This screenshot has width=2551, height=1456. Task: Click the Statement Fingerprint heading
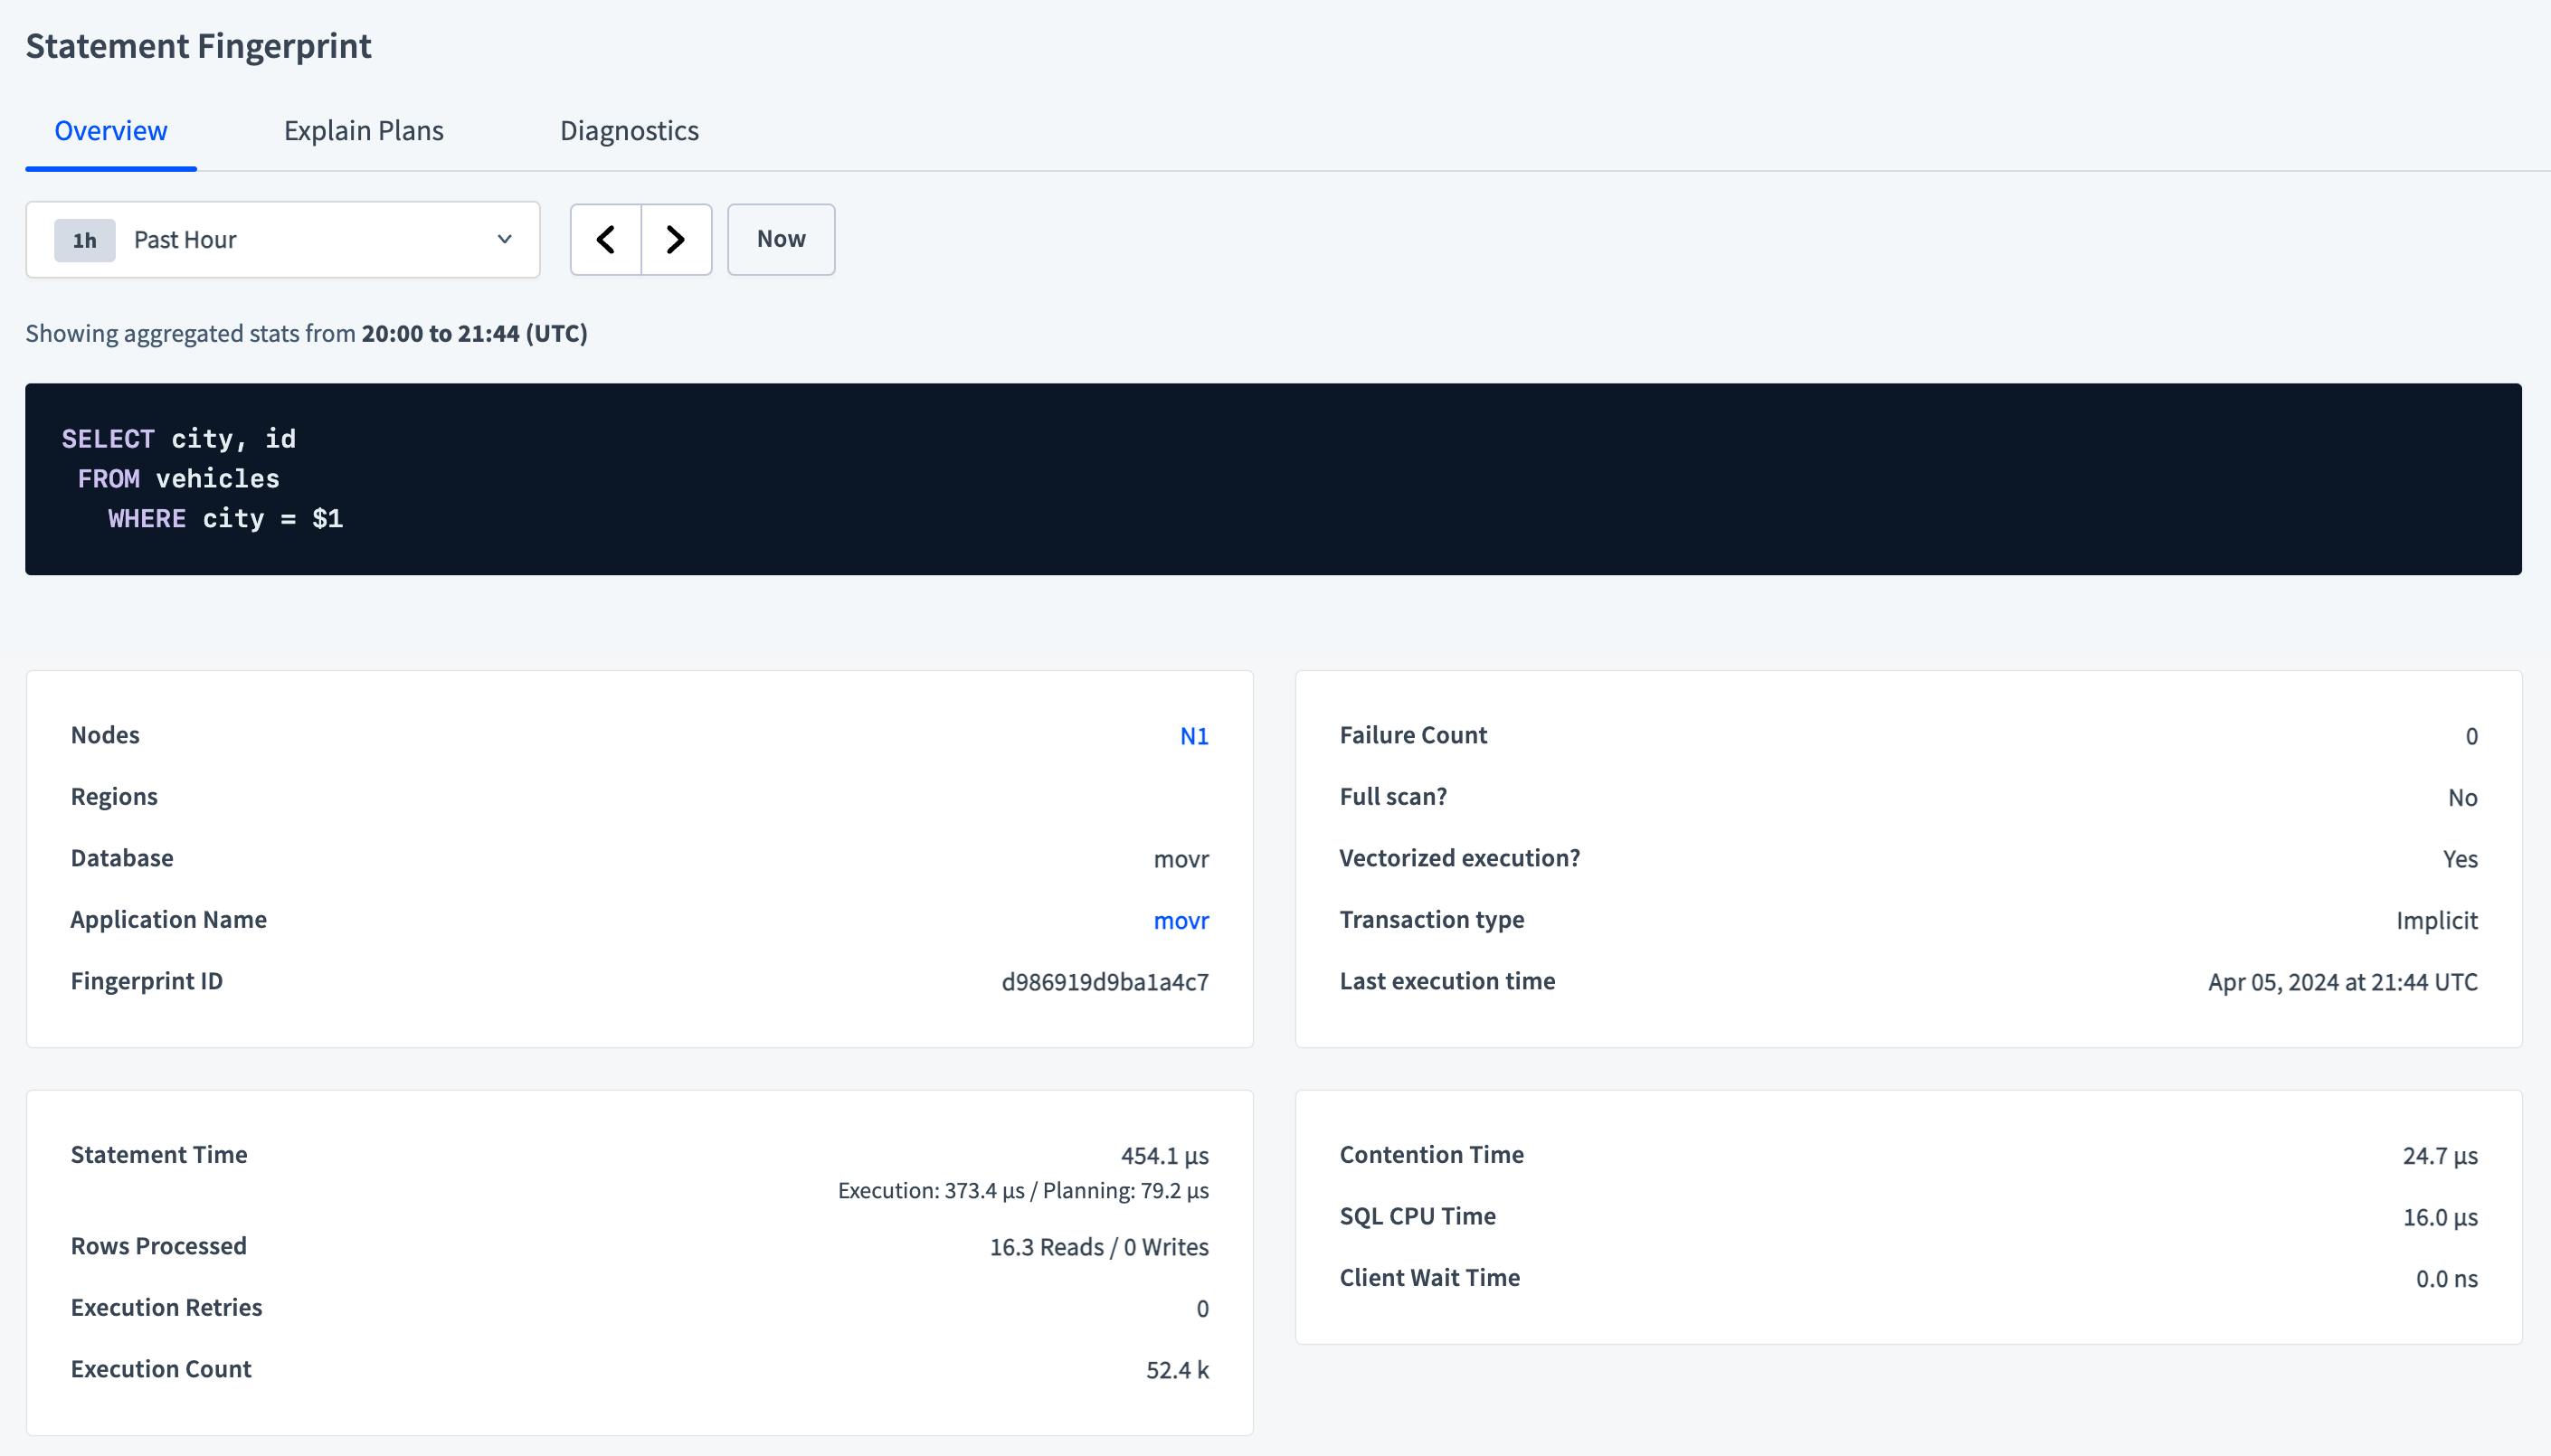(x=198, y=46)
